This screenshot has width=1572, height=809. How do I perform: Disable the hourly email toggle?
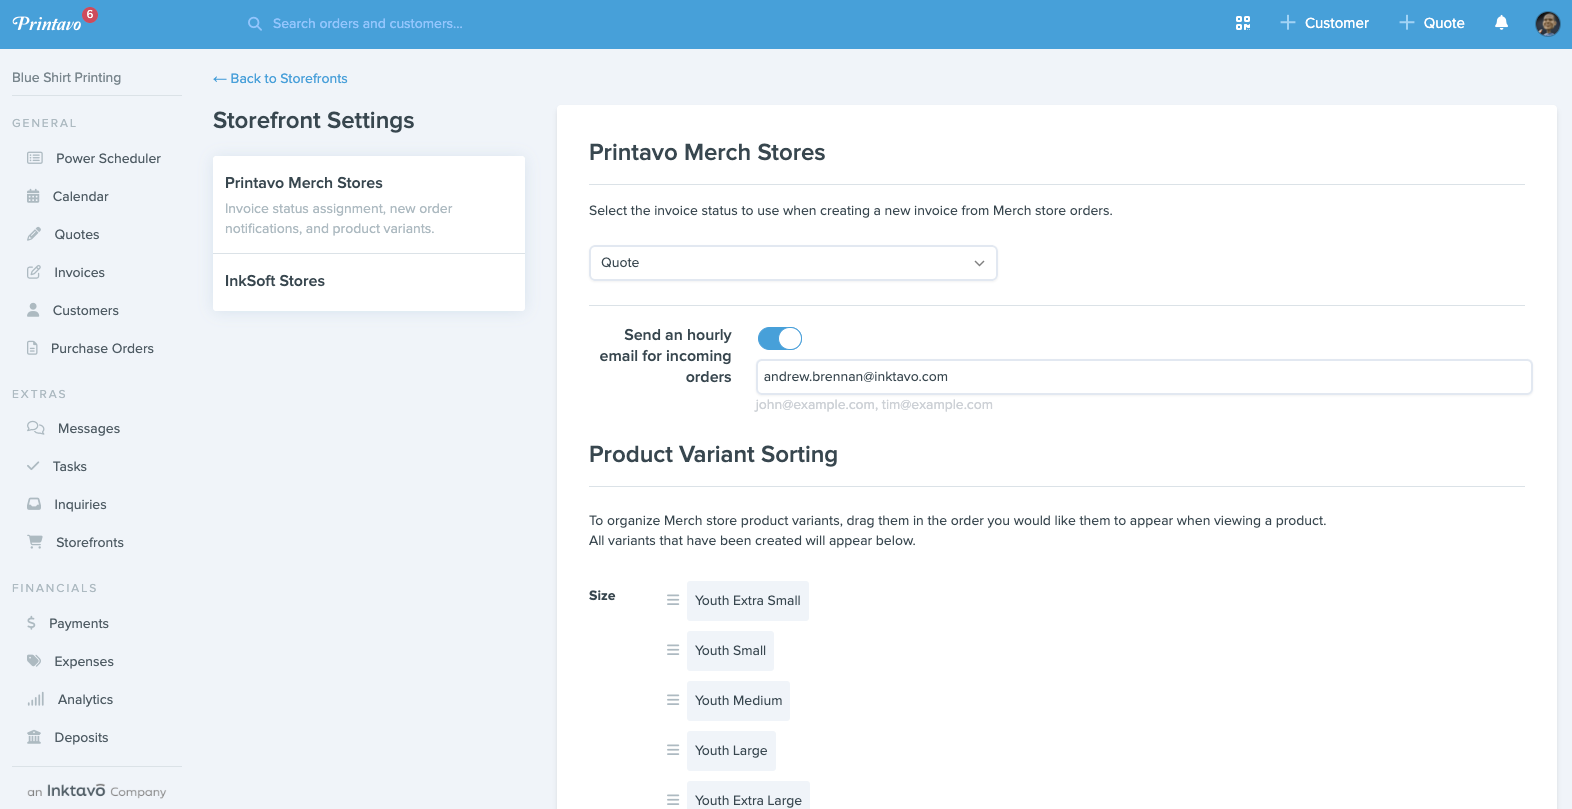coord(780,338)
